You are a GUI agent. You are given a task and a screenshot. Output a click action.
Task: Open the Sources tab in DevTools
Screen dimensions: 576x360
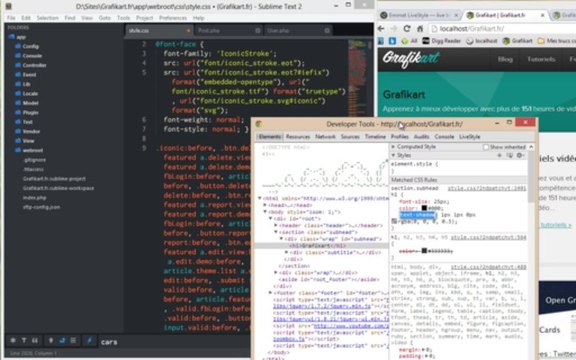point(350,137)
